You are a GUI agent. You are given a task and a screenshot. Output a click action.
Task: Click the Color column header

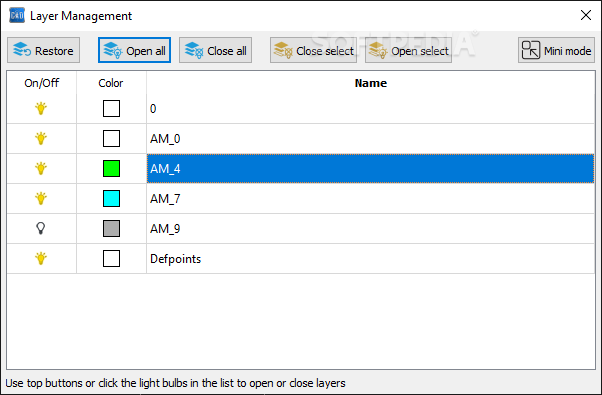(x=111, y=83)
